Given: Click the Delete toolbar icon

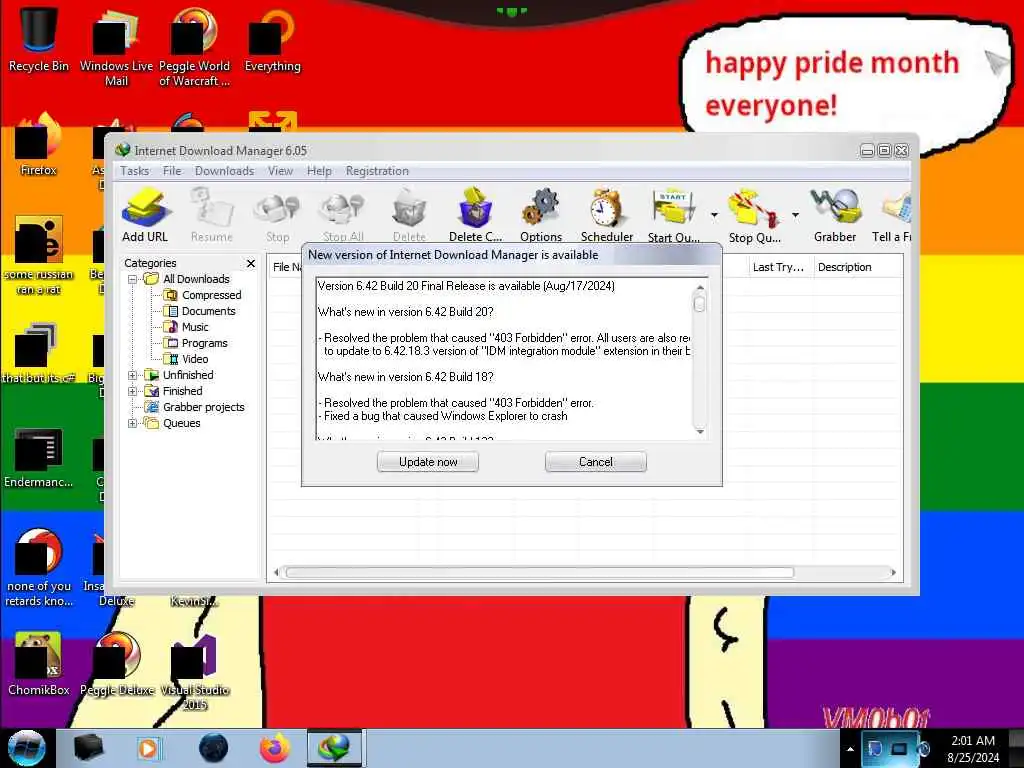Looking at the screenshot, I should coord(409,214).
